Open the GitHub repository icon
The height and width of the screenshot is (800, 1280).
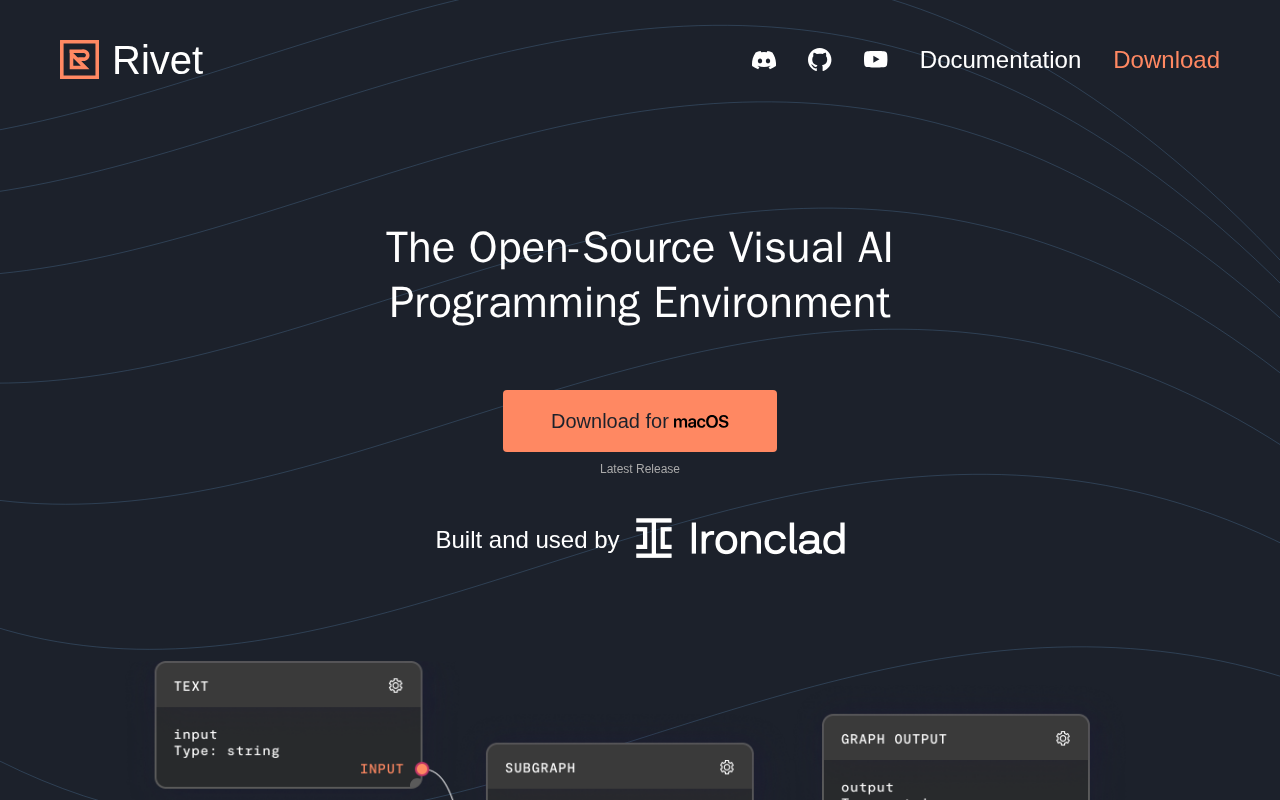click(820, 60)
